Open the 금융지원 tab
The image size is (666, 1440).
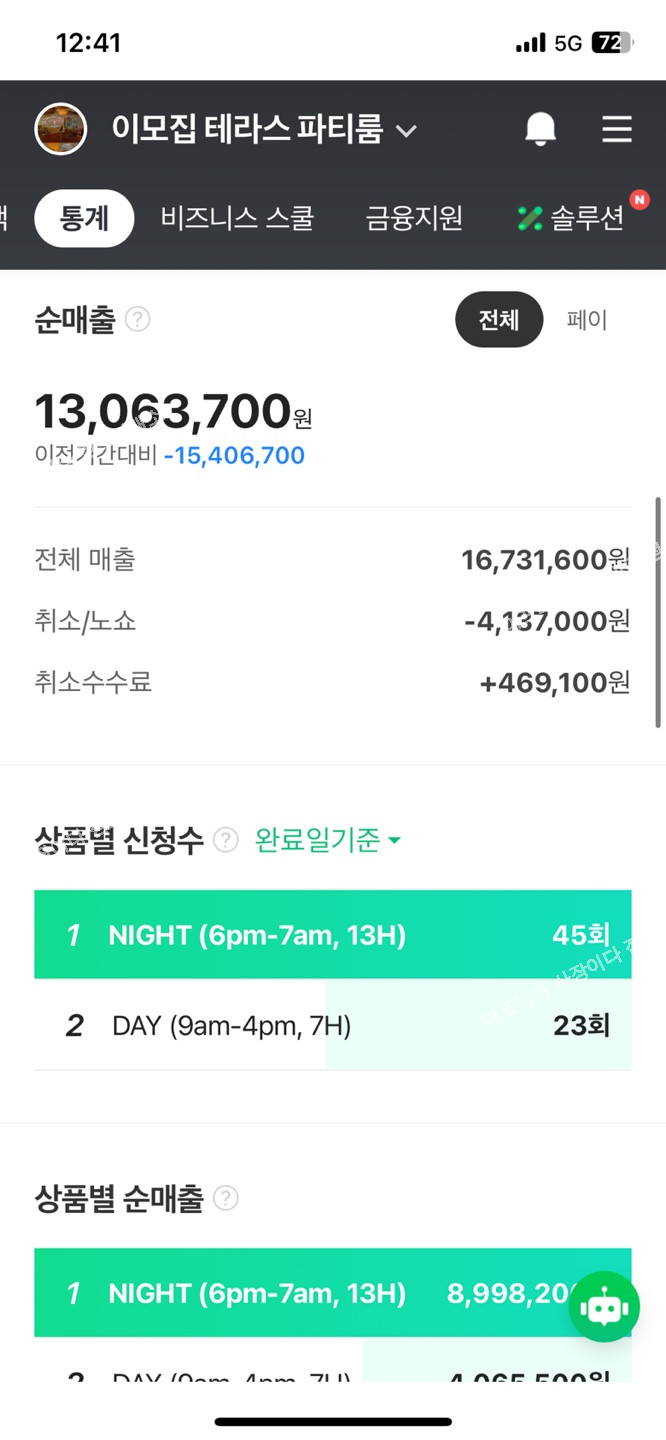414,218
